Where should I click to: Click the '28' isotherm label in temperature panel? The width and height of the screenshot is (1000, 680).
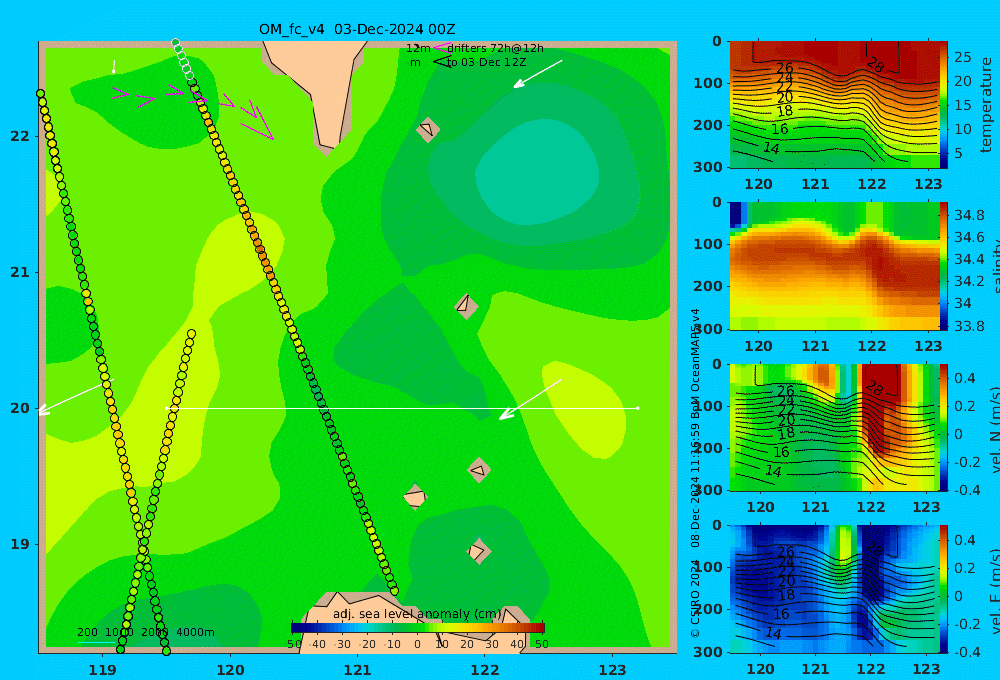[876, 64]
